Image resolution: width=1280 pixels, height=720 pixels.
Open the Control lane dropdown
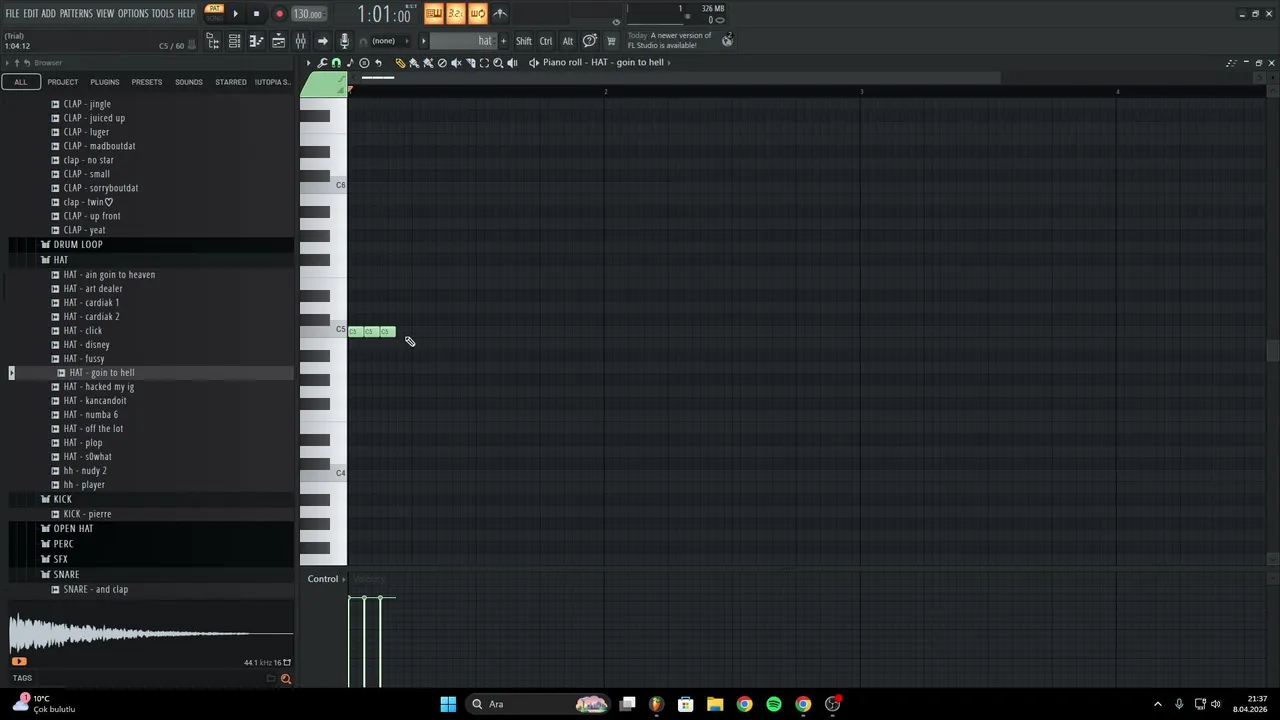(x=326, y=579)
